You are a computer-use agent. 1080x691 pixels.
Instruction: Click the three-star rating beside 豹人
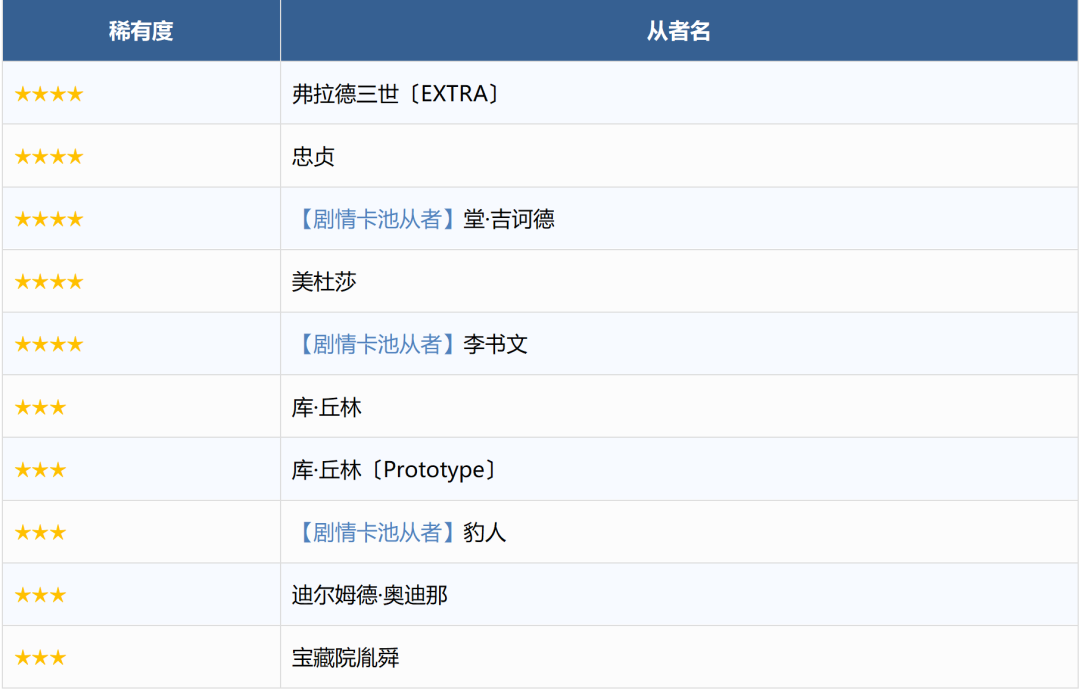[x=41, y=533]
